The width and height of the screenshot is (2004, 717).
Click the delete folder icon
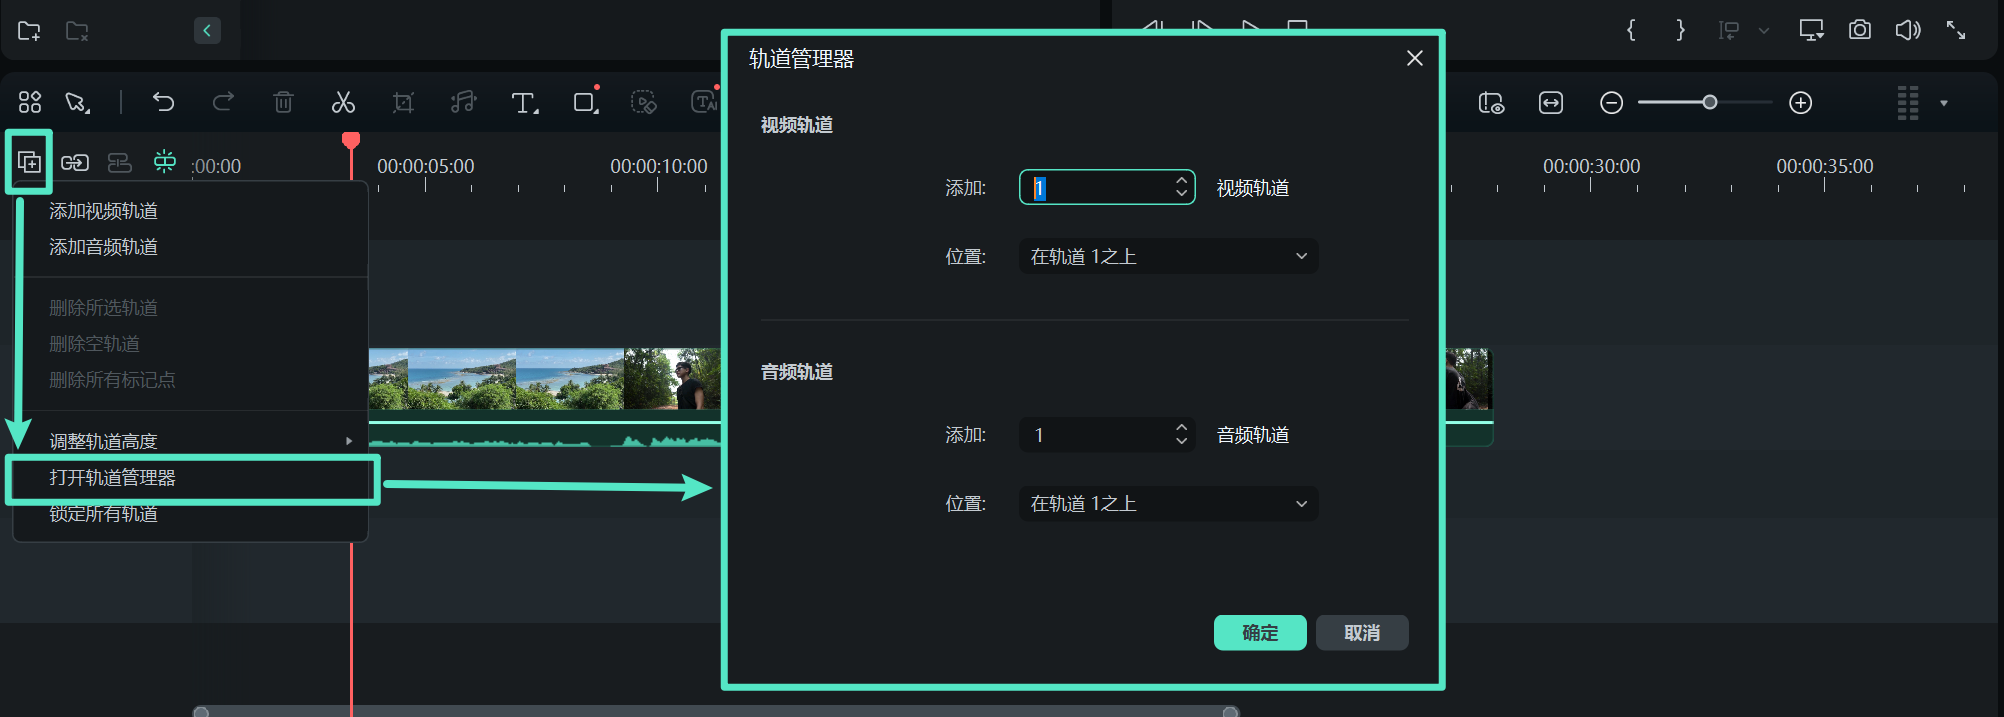tap(77, 31)
